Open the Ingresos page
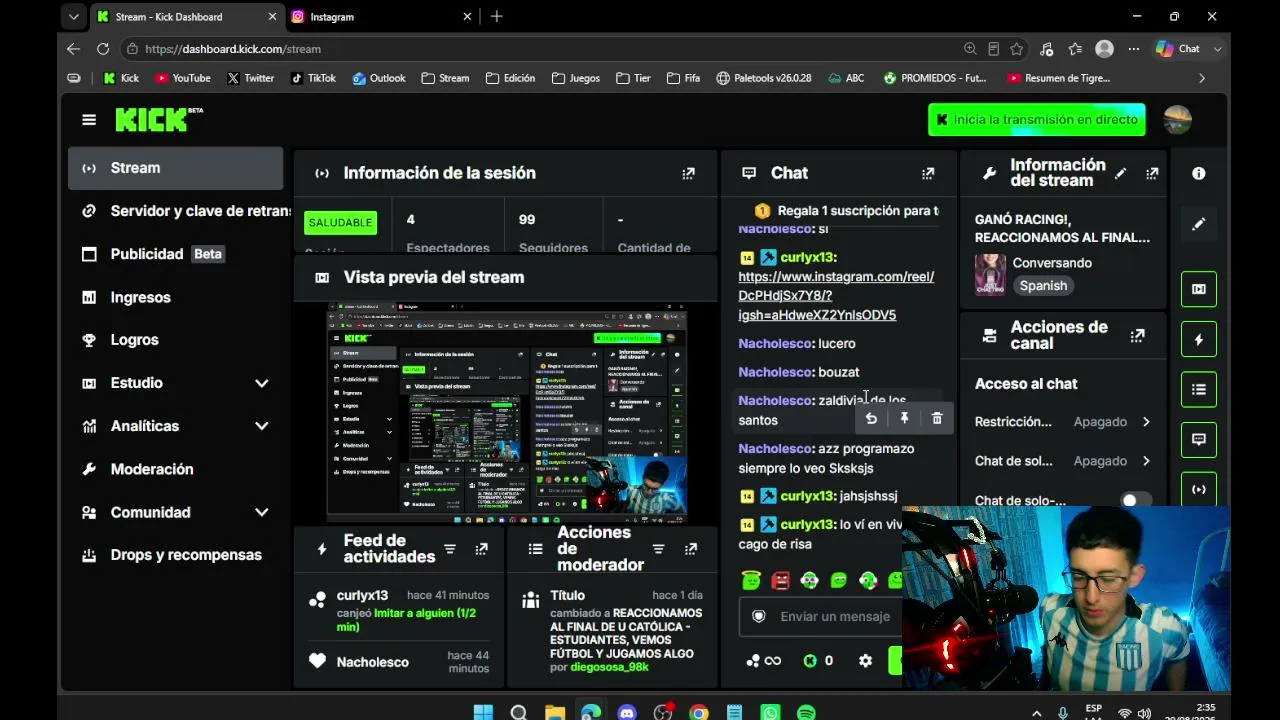The height and width of the screenshot is (720, 1280). click(176, 297)
